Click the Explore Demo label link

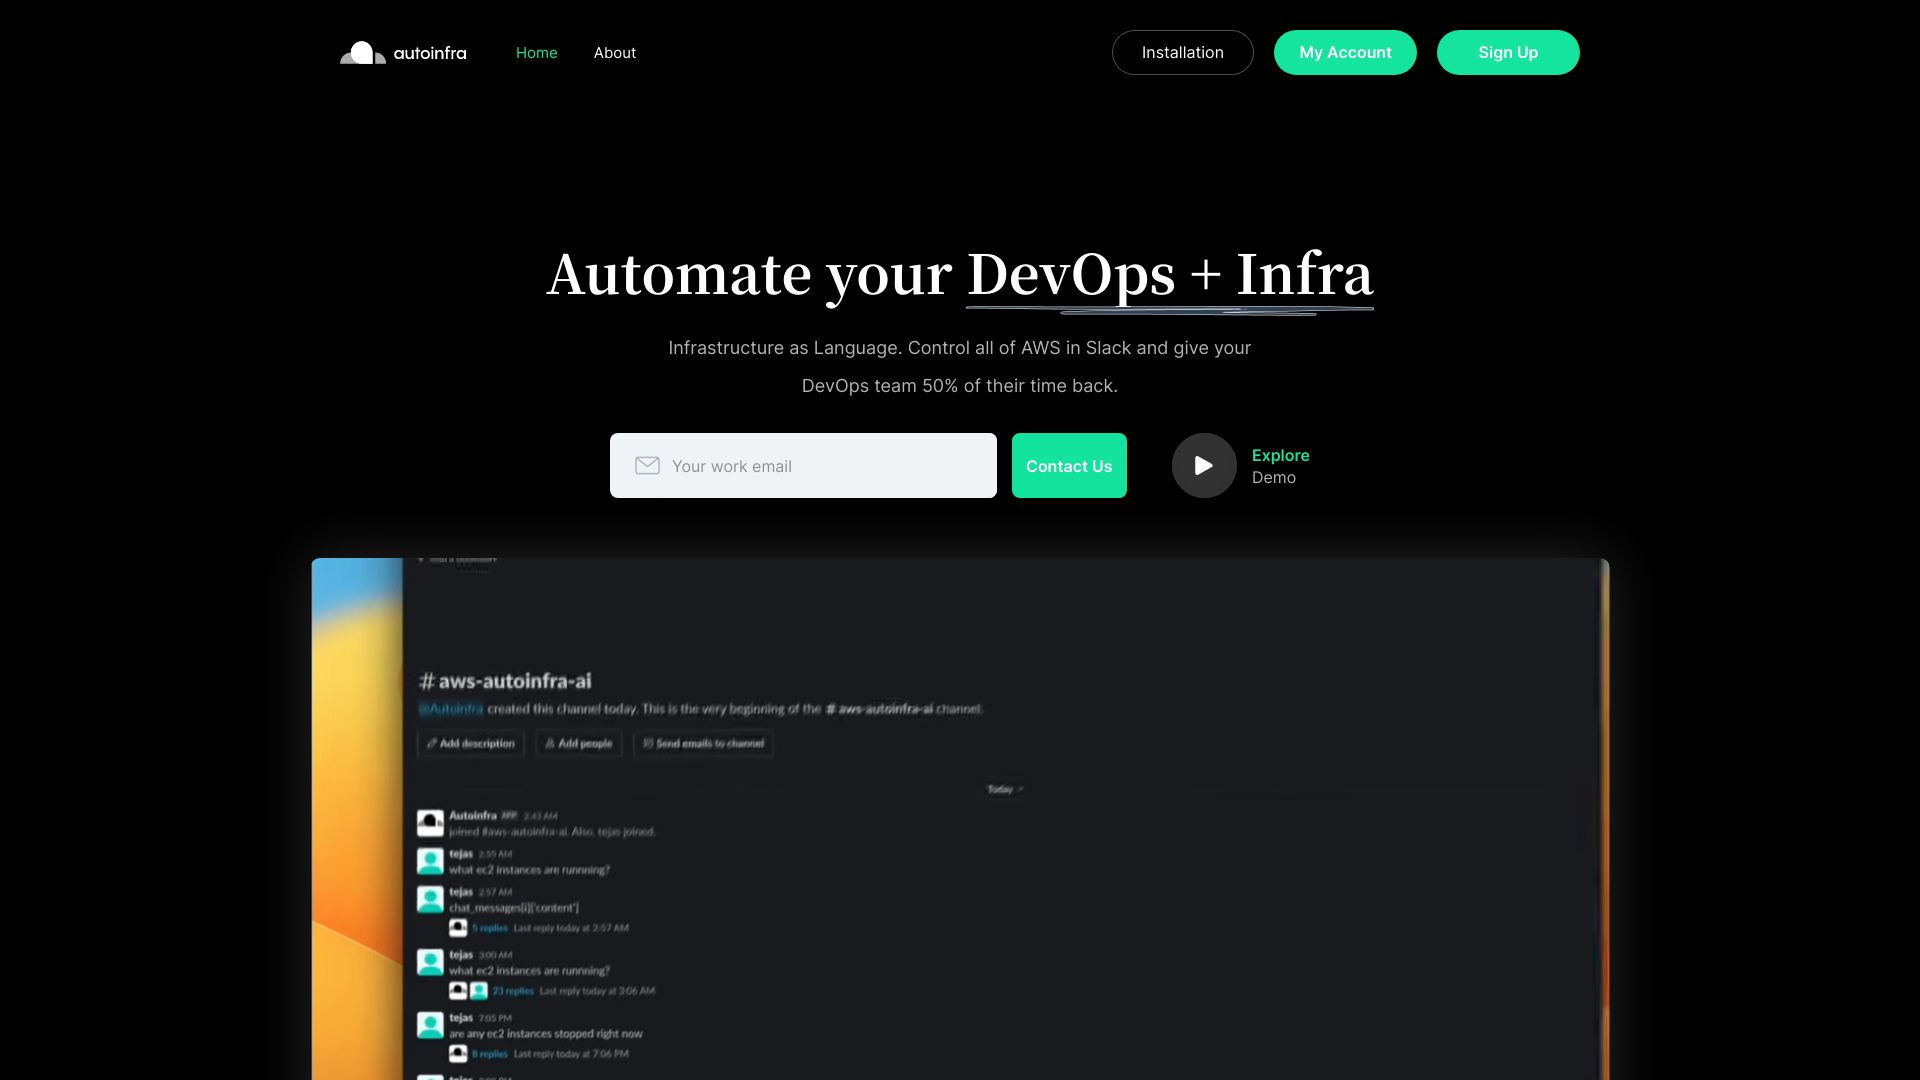pos(1280,465)
